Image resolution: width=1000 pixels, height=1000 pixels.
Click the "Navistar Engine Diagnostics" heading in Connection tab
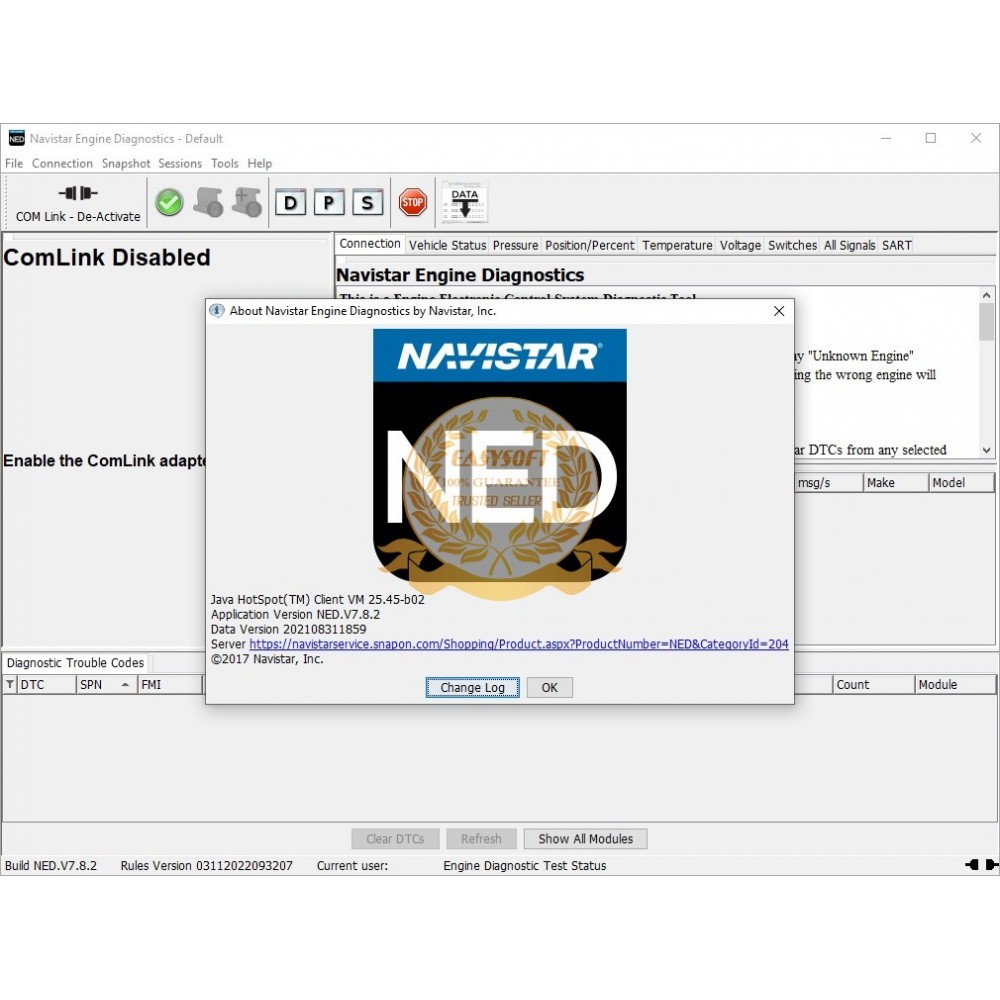(460, 275)
